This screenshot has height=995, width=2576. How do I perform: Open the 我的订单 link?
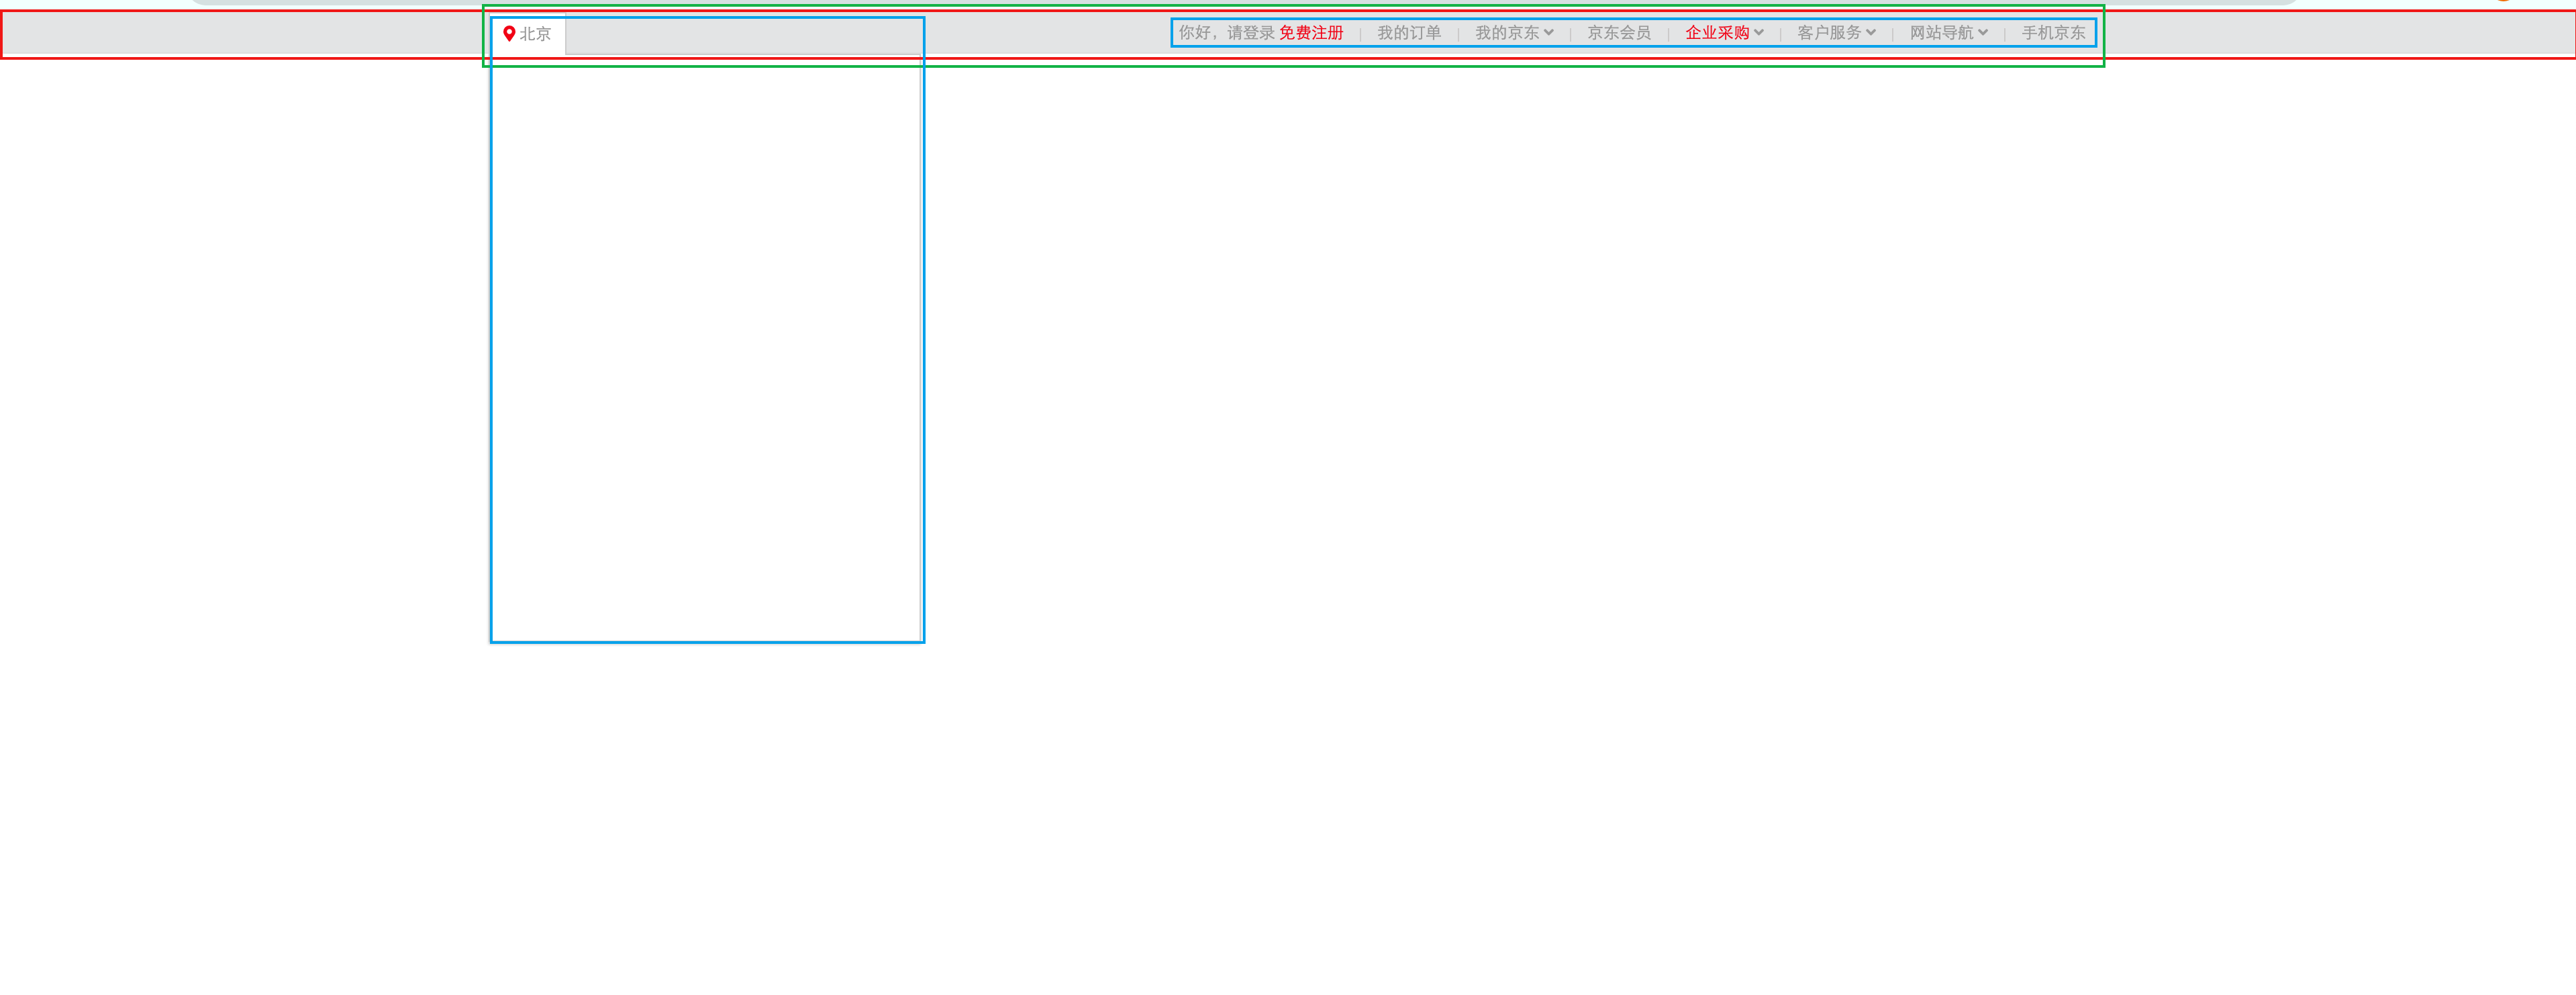click(x=1409, y=33)
